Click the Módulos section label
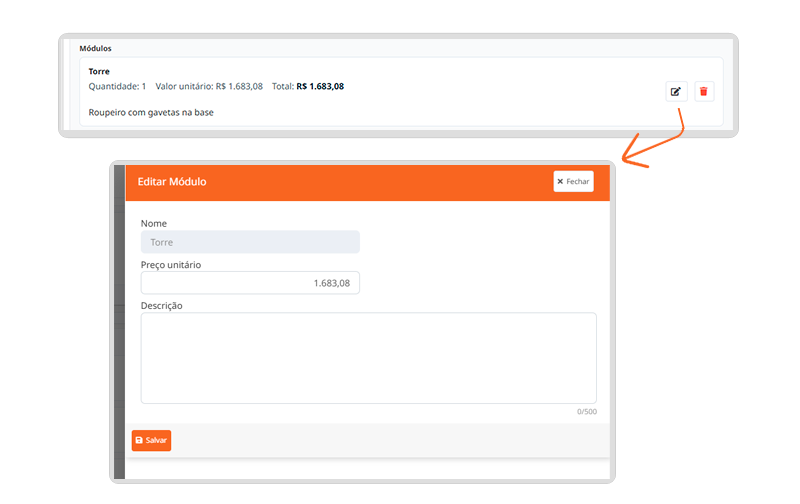Image resolution: width=800 pixels, height=504 pixels. coord(95,48)
